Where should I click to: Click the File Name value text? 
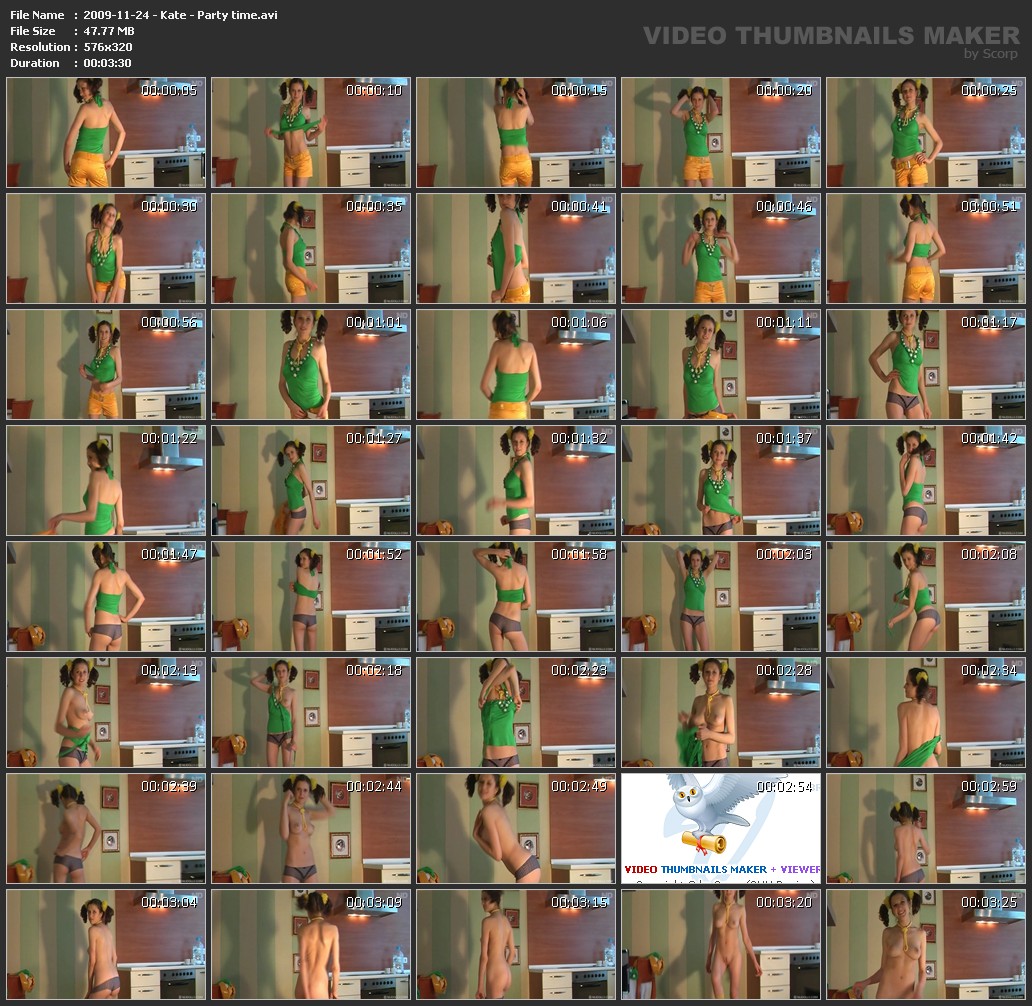[181, 15]
